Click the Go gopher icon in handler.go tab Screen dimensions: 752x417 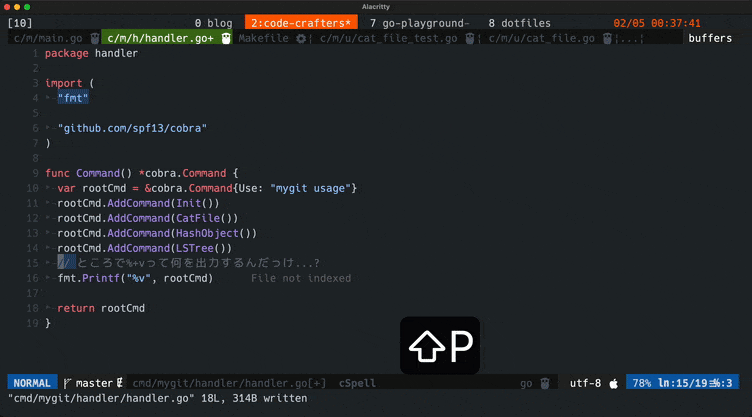[x=226, y=38]
